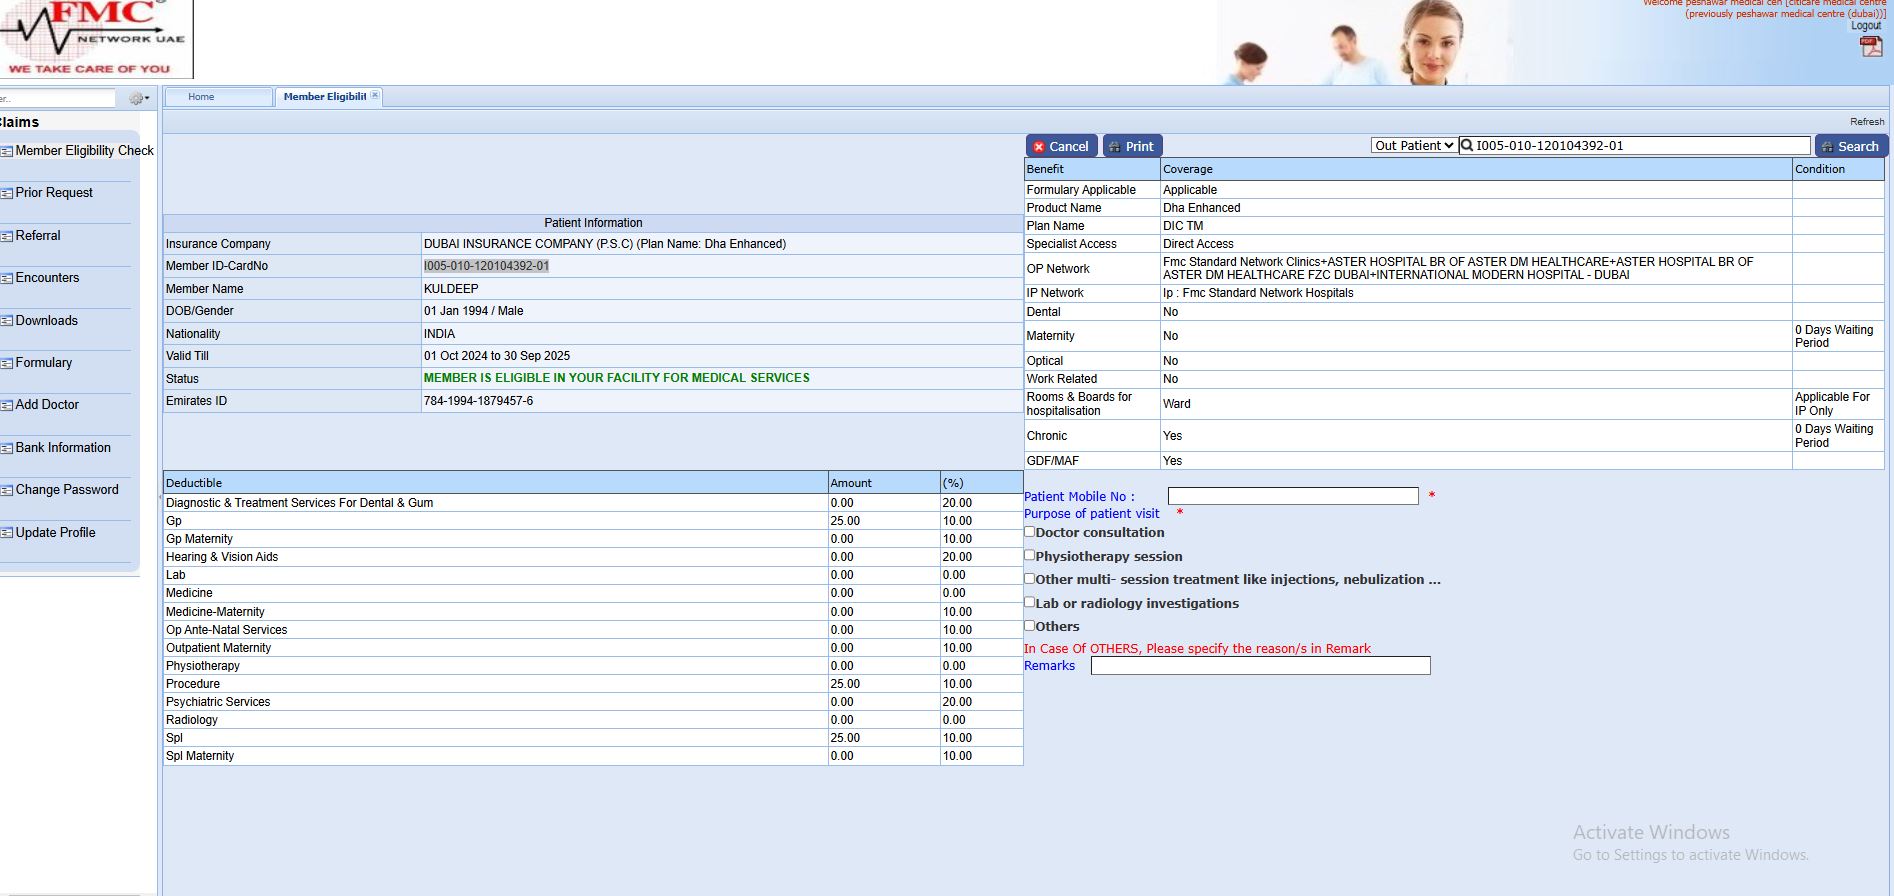Screen dimensions: 1894x896
Task: Click the Member Eligibility Check sidebar icon
Action: [x=7, y=151]
